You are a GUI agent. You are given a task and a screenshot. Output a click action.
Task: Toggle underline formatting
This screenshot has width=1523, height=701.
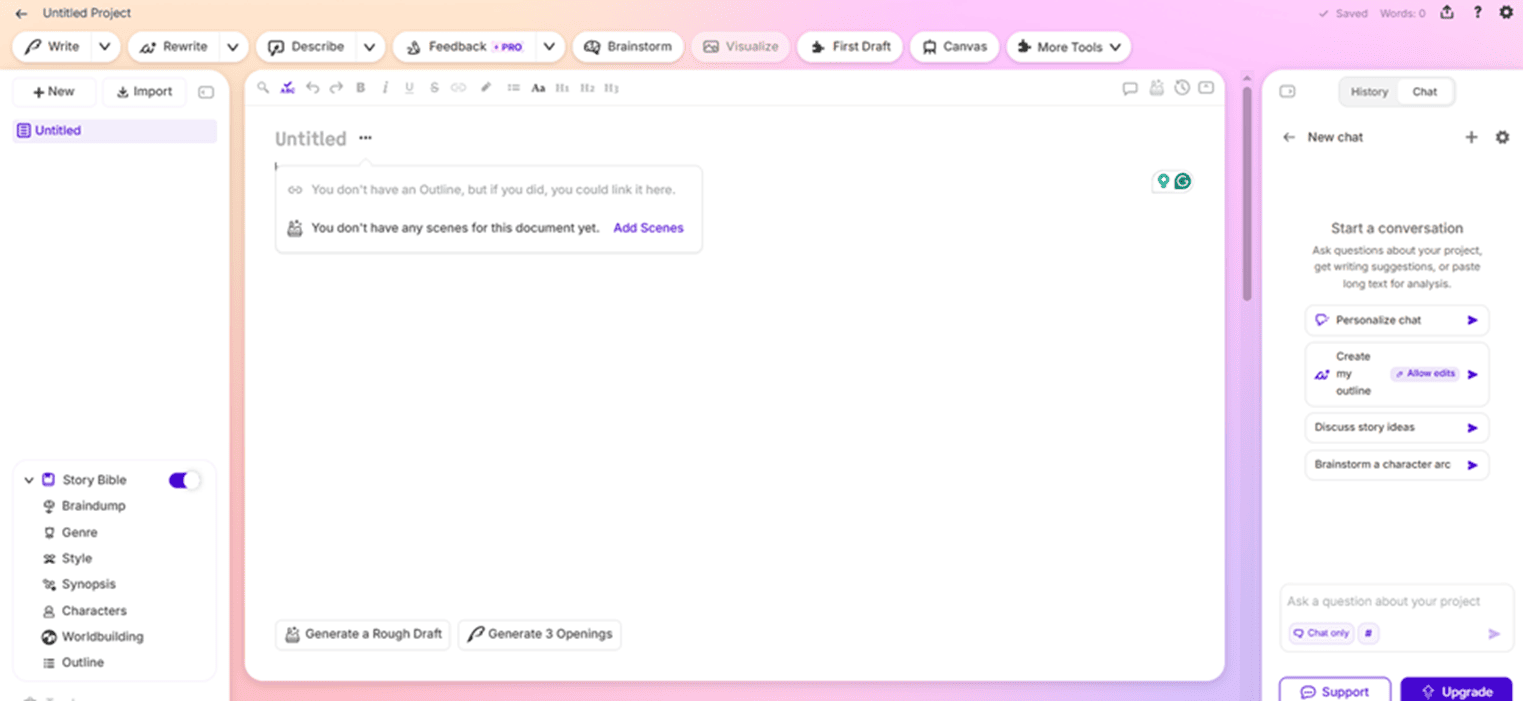coord(409,88)
